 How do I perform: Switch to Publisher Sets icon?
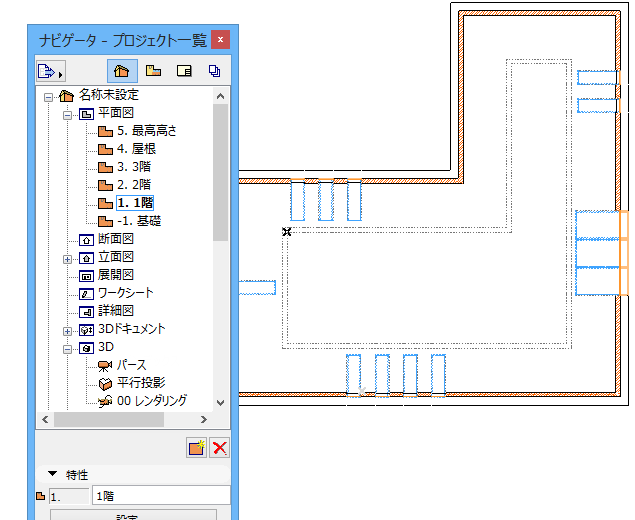[214, 71]
